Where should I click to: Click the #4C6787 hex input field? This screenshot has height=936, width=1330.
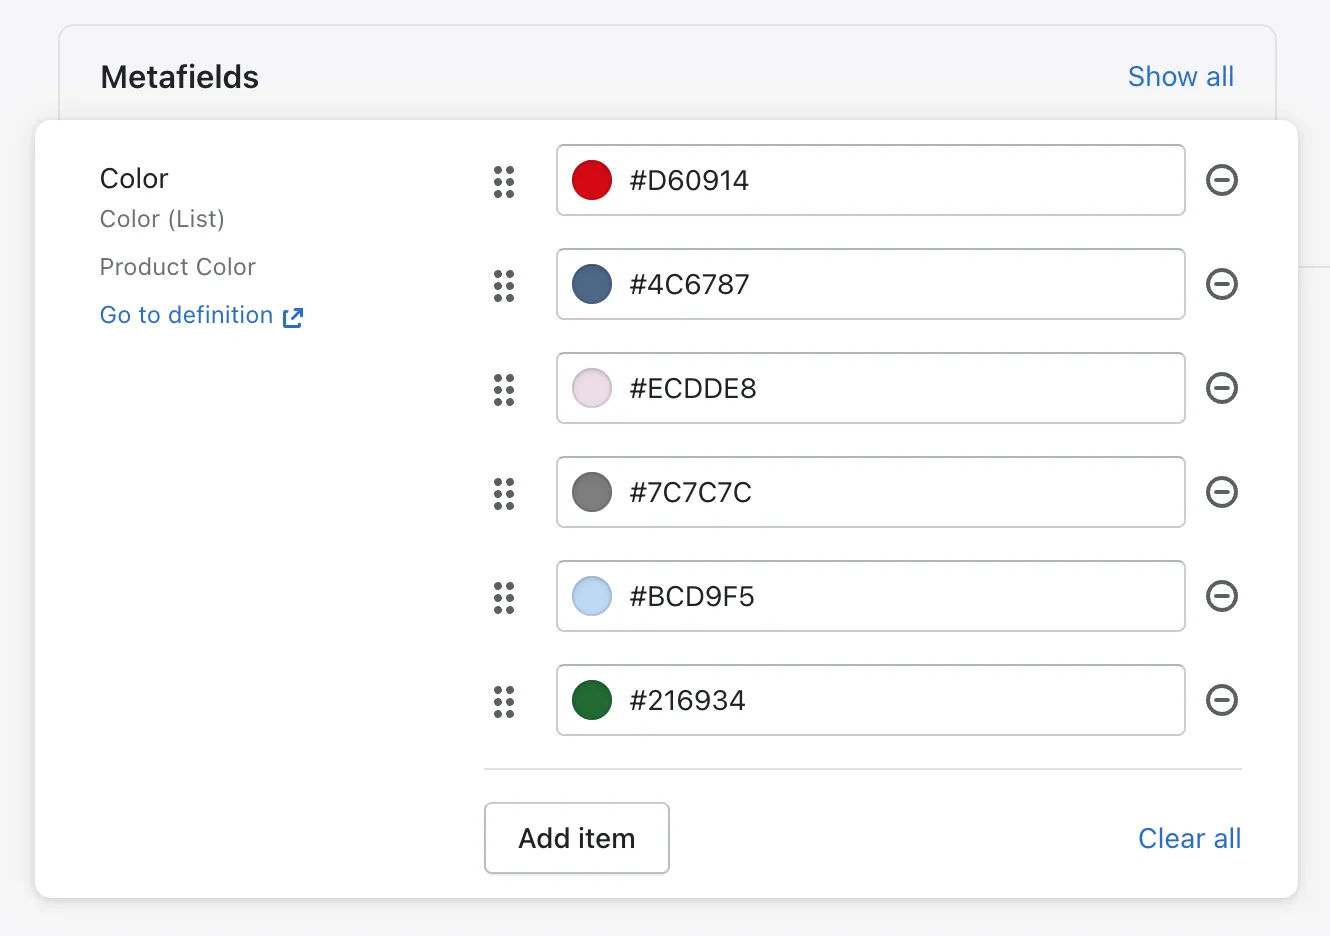point(871,284)
